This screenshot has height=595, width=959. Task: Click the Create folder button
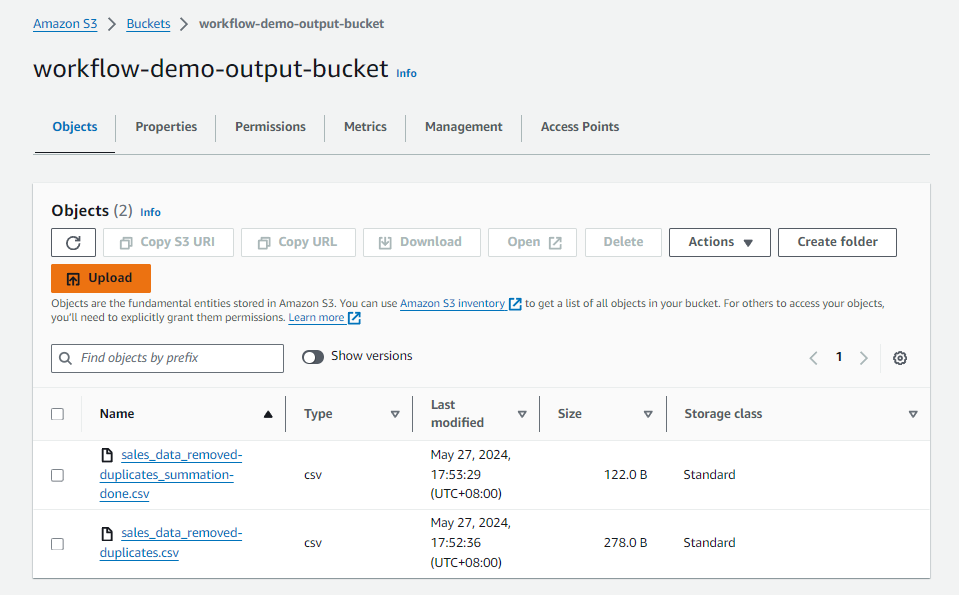pos(837,242)
